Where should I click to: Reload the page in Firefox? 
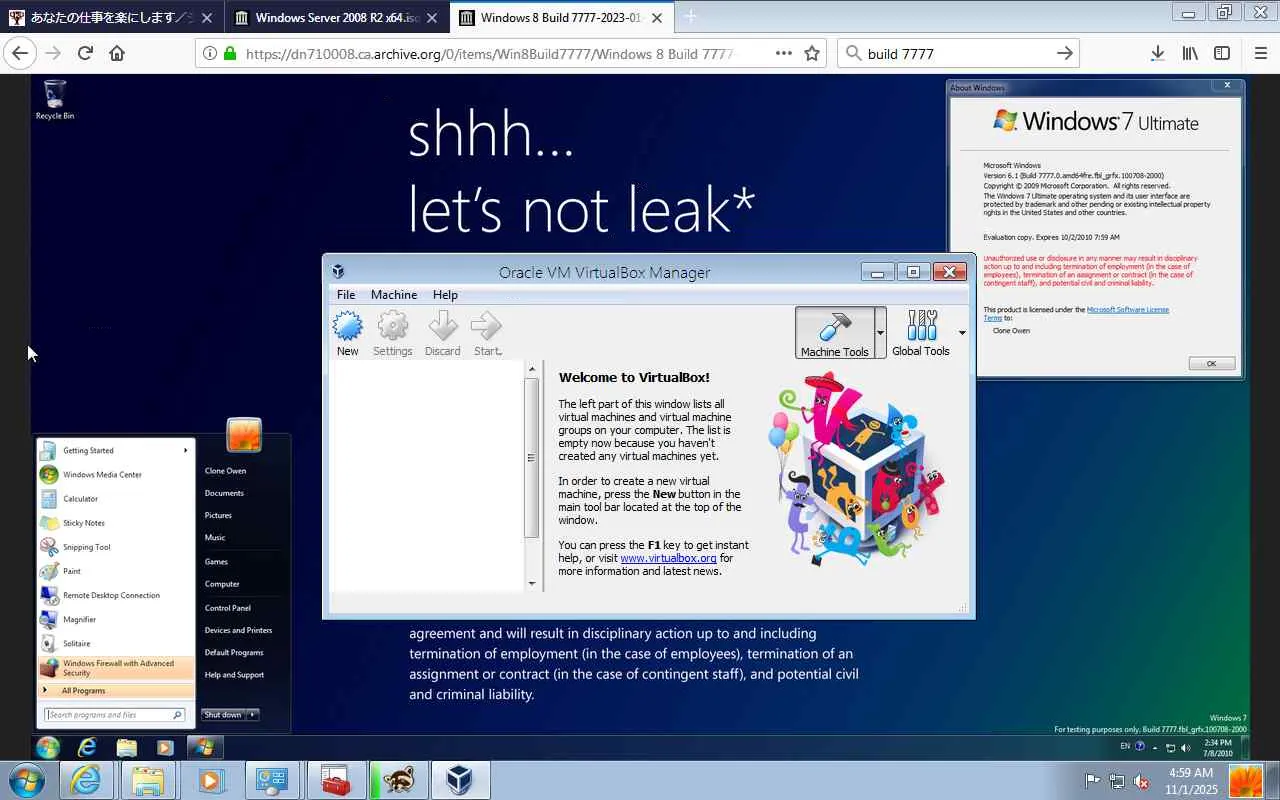click(85, 53)
